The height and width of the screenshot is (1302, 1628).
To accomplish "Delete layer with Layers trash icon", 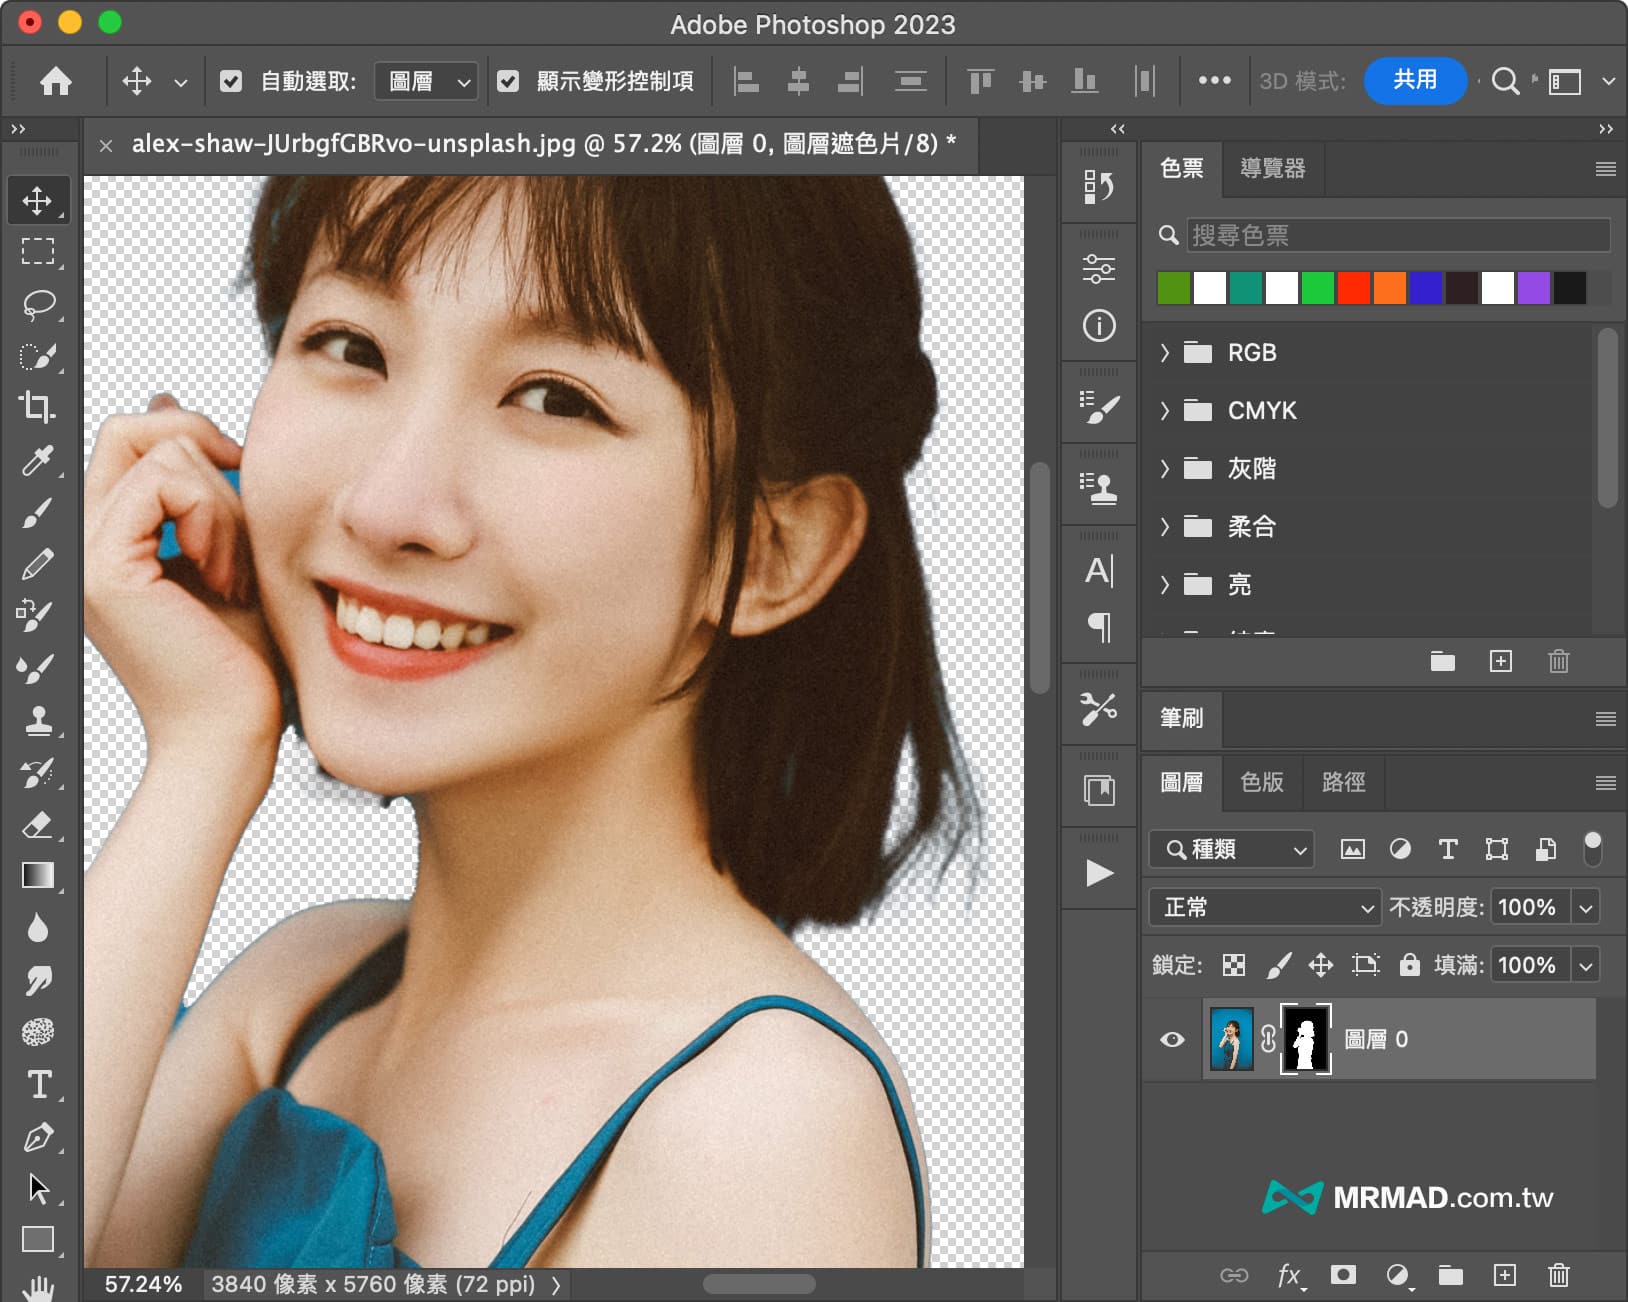I will 1558,1274.
